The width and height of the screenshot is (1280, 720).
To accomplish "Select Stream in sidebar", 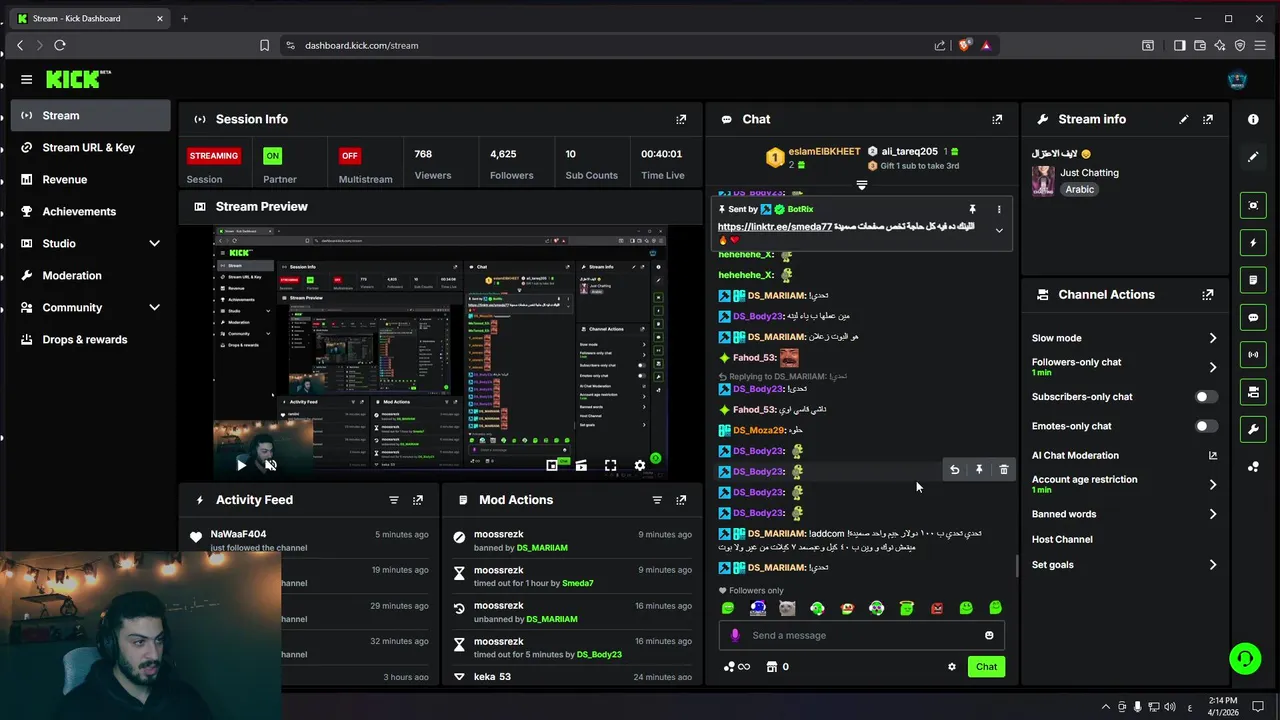I will click(91, 115).
